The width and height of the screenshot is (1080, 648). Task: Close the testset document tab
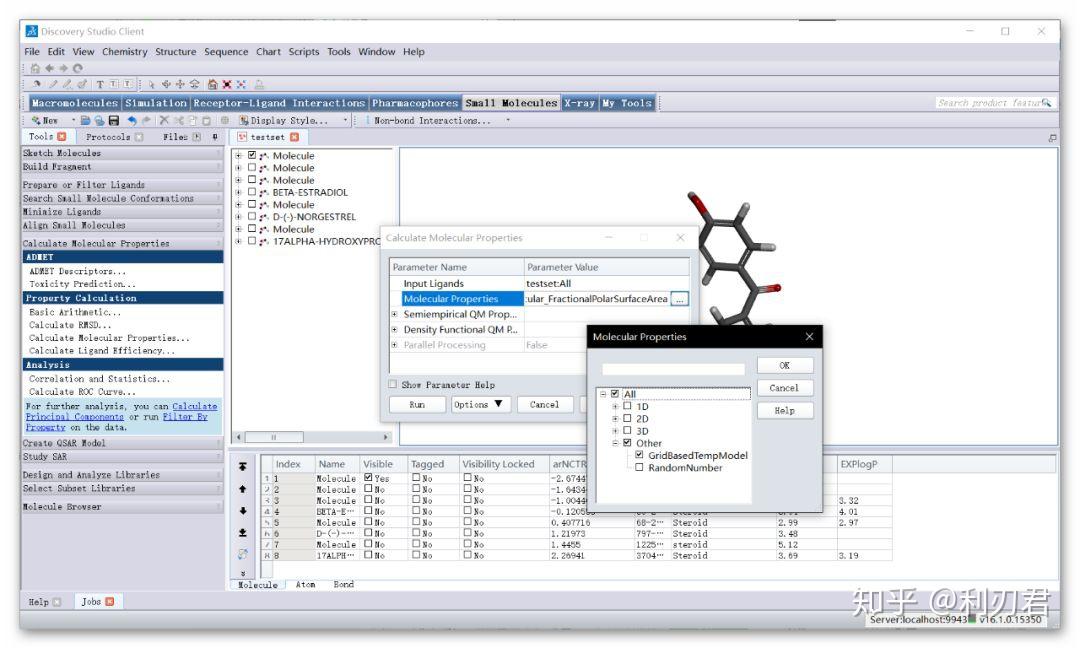click(294, 137)
